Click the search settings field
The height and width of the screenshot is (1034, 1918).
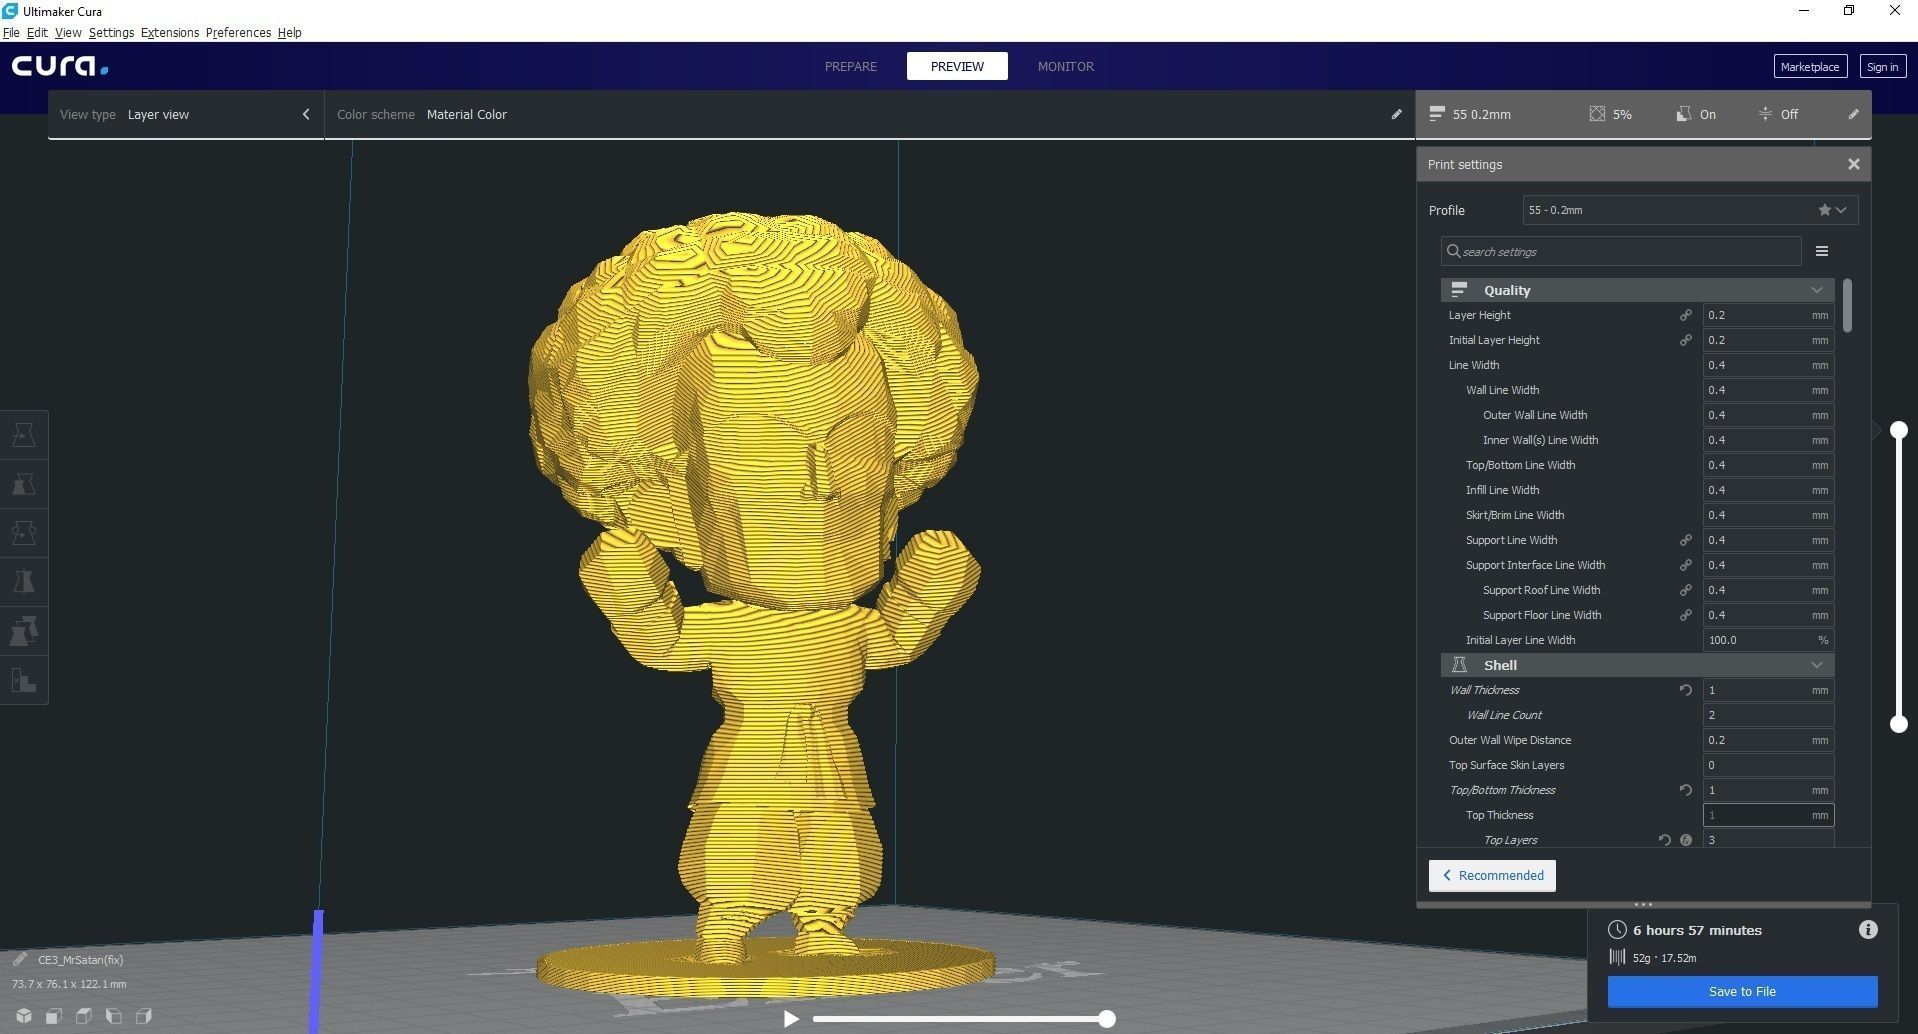point(1621,251)
